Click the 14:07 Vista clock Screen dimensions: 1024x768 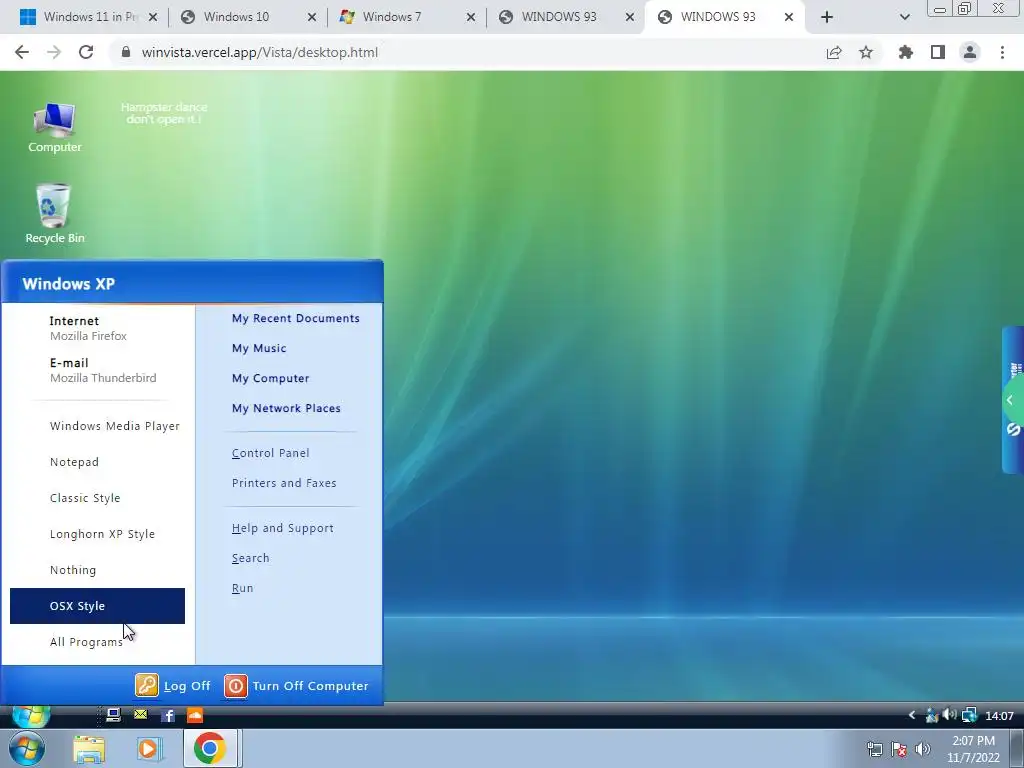click(999, 716)
